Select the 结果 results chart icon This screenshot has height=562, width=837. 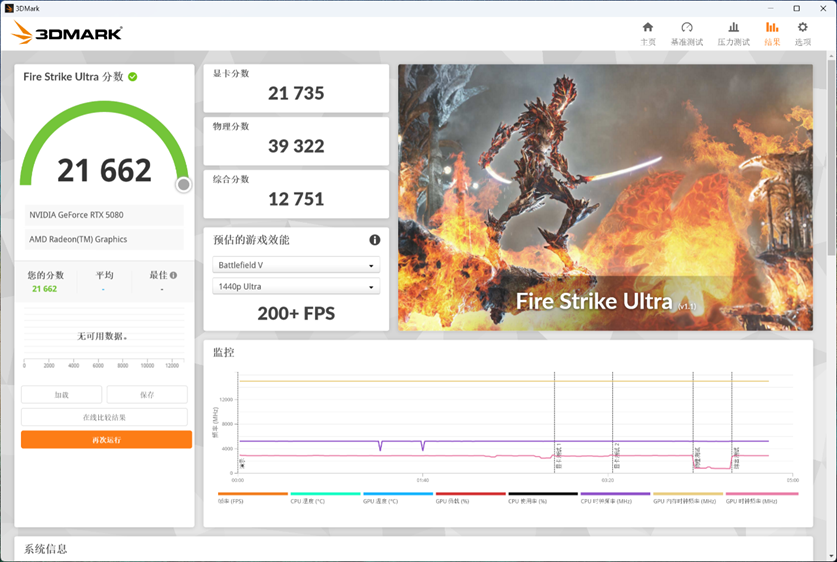click(772, 33)
